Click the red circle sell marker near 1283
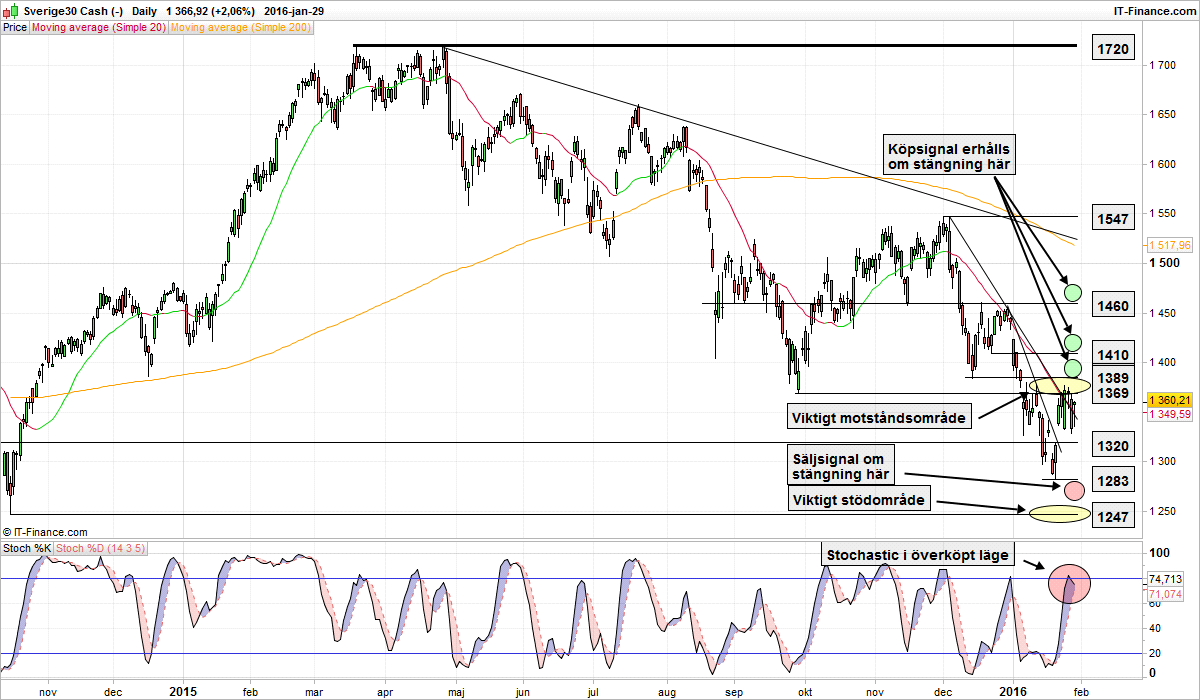The image size is (1200, 700). pyautogui.click(x=1073, y=490)
